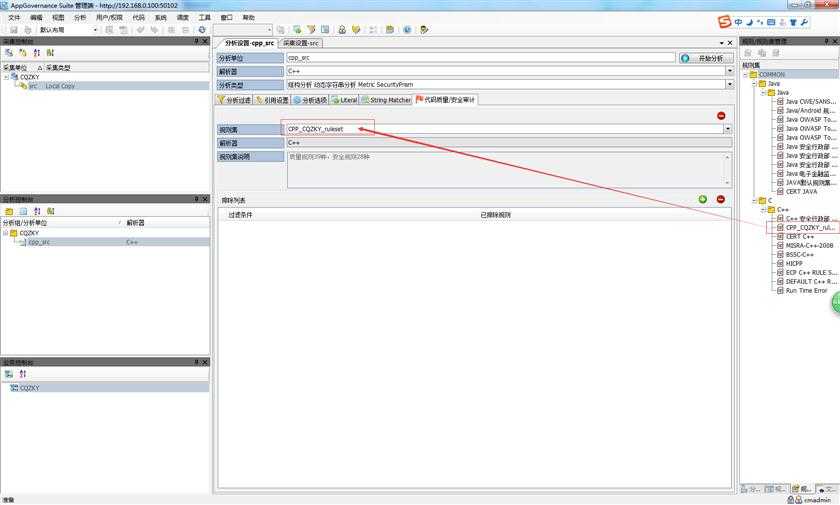Viewport: 840px width, 505px height.
Task: Click the Sogou S icon in the input method bar
Action: 724,22
